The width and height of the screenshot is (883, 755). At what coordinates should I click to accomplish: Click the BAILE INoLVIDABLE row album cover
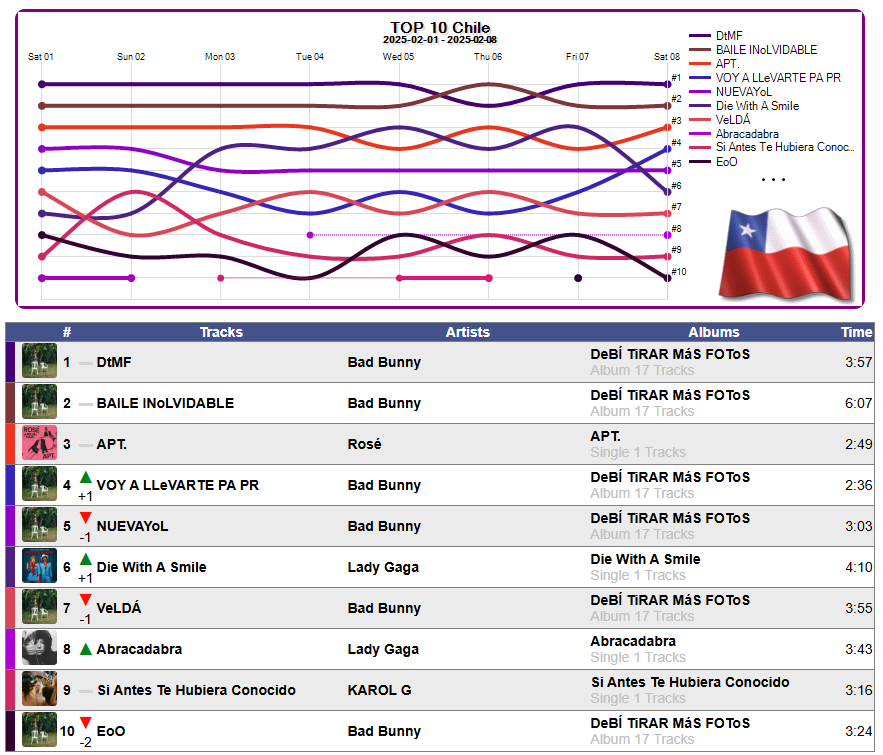(x=39, y=402)
